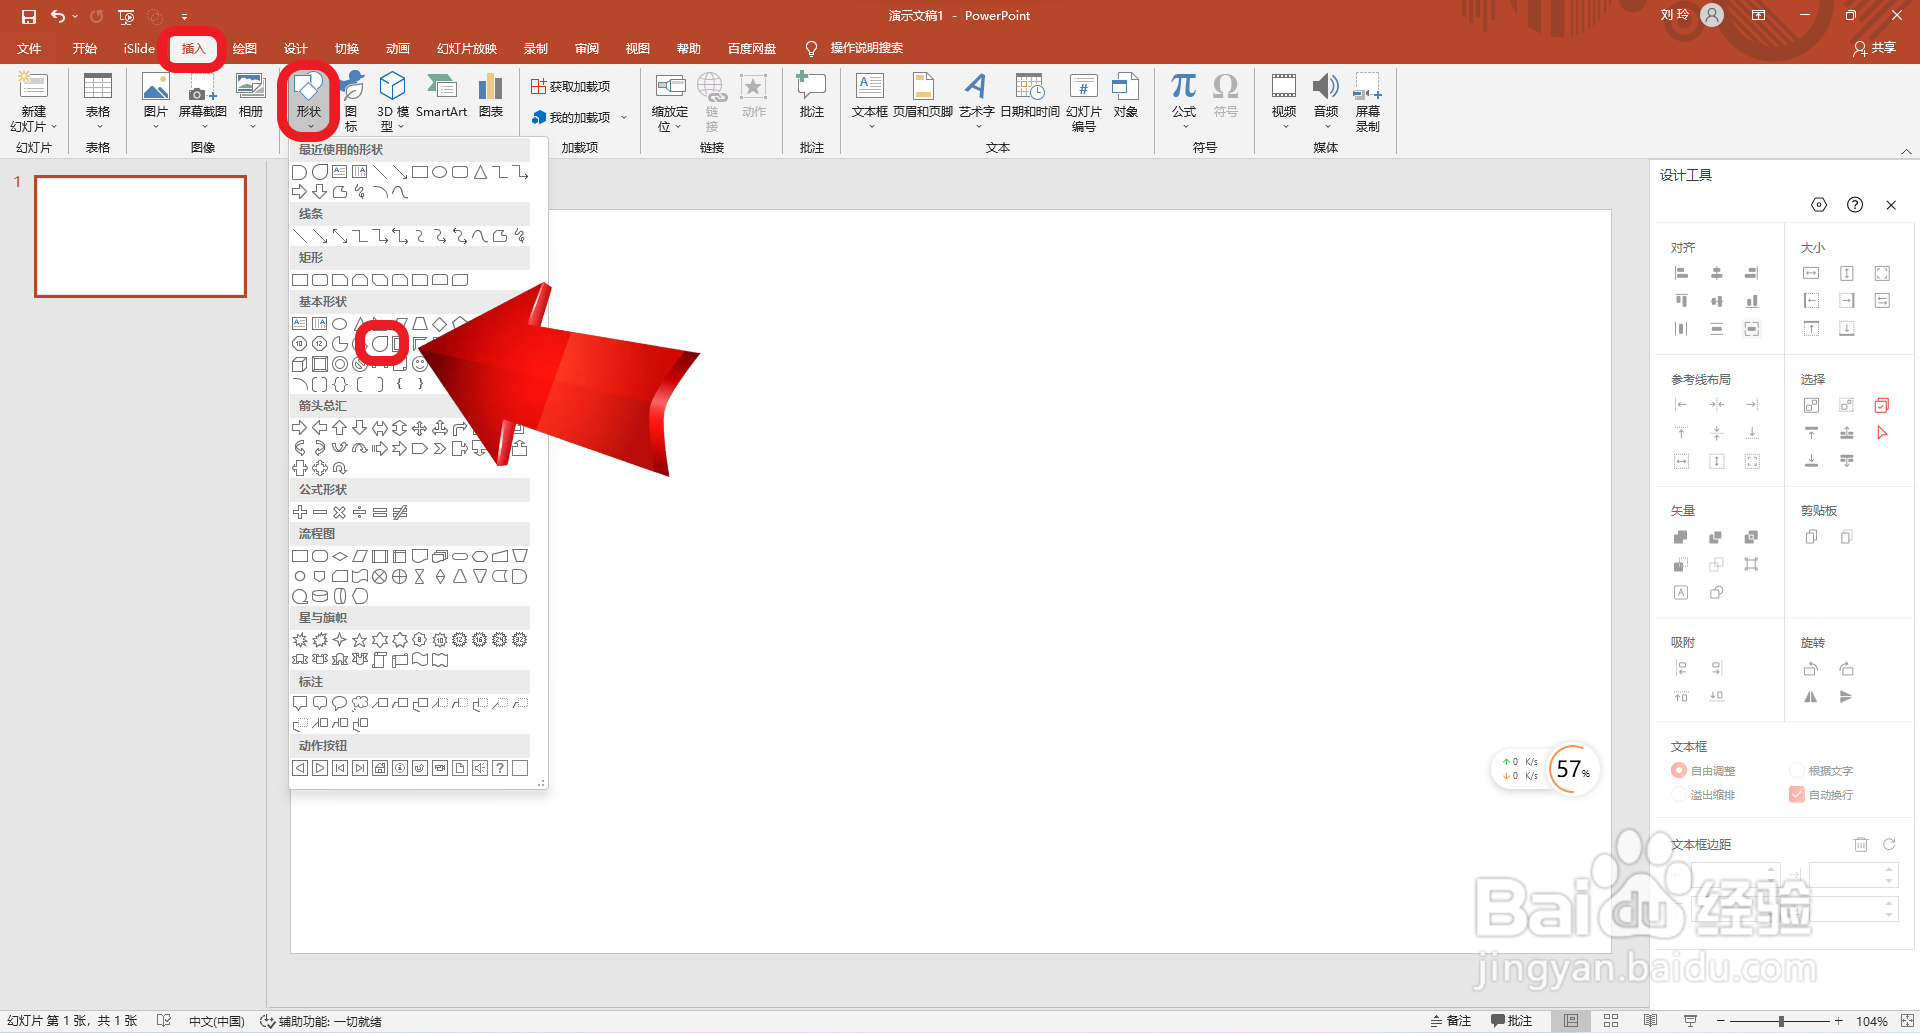
Task: Click the Screenshot (屏幕截图) icon
Action: click(202, 88)
